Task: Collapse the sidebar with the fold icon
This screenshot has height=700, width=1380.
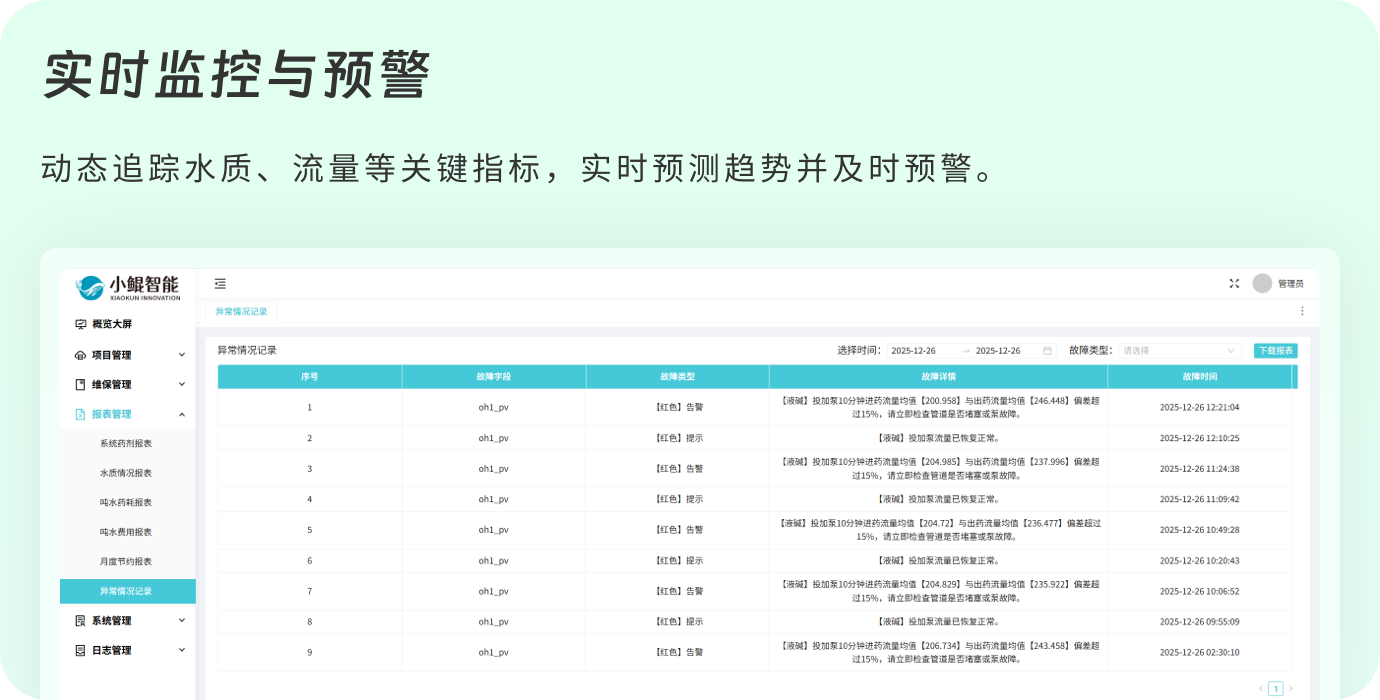Action: point(220,284)
